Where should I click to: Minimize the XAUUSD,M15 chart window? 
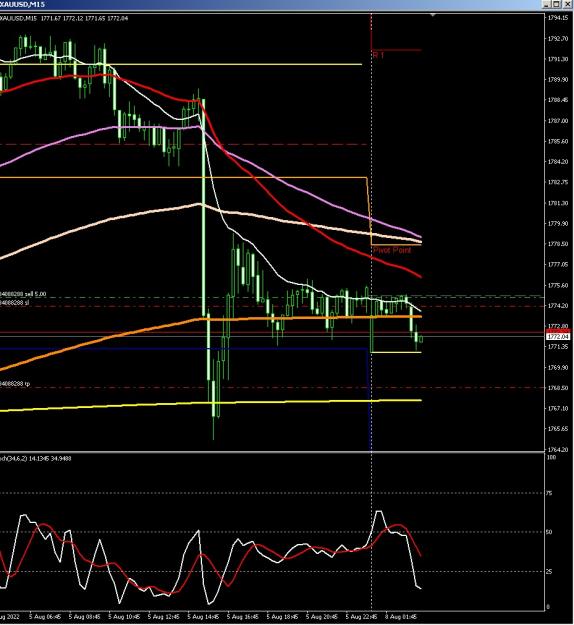pos(547,4)
